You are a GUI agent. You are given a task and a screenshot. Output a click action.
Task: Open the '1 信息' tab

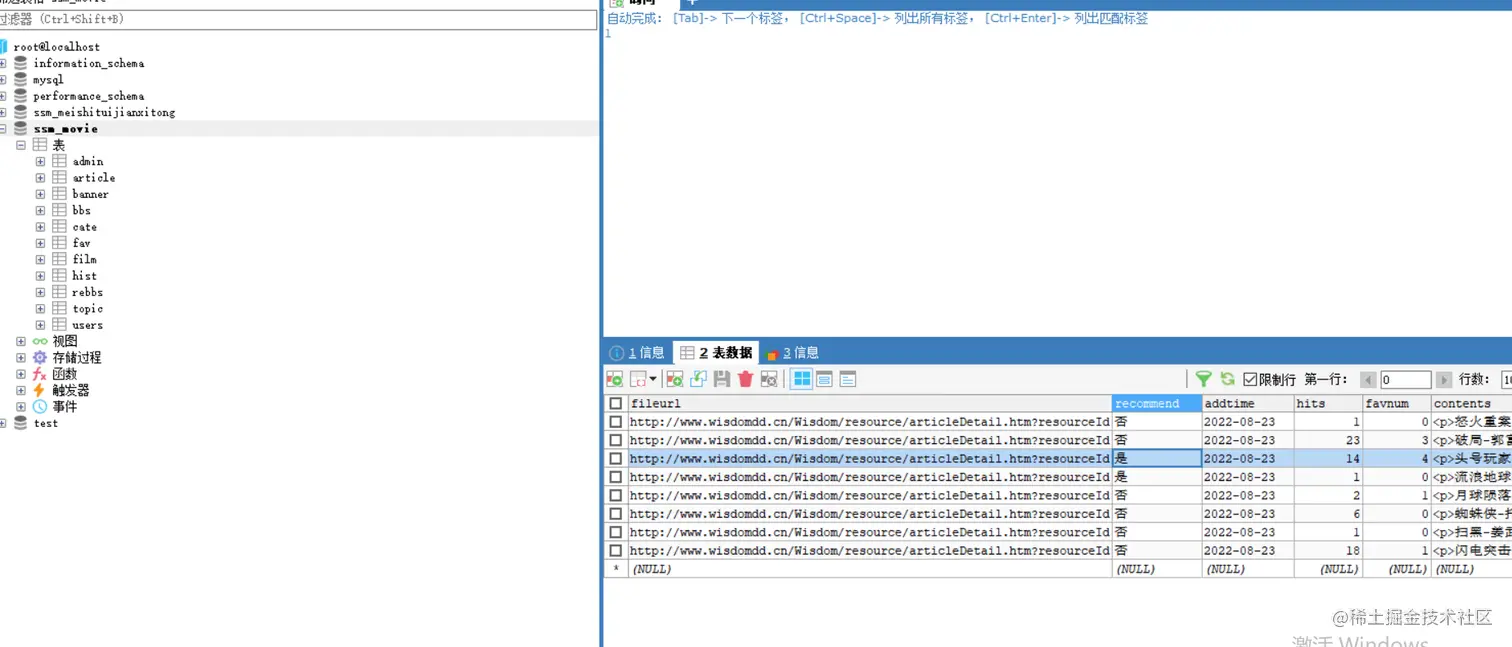pyautogui.click(x=638, y=353)
